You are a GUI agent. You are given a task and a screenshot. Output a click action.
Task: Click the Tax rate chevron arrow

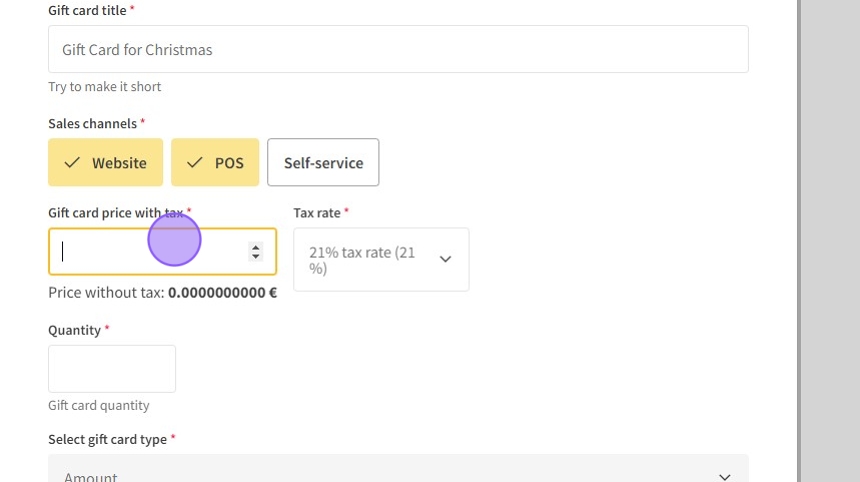coord(445,260)
